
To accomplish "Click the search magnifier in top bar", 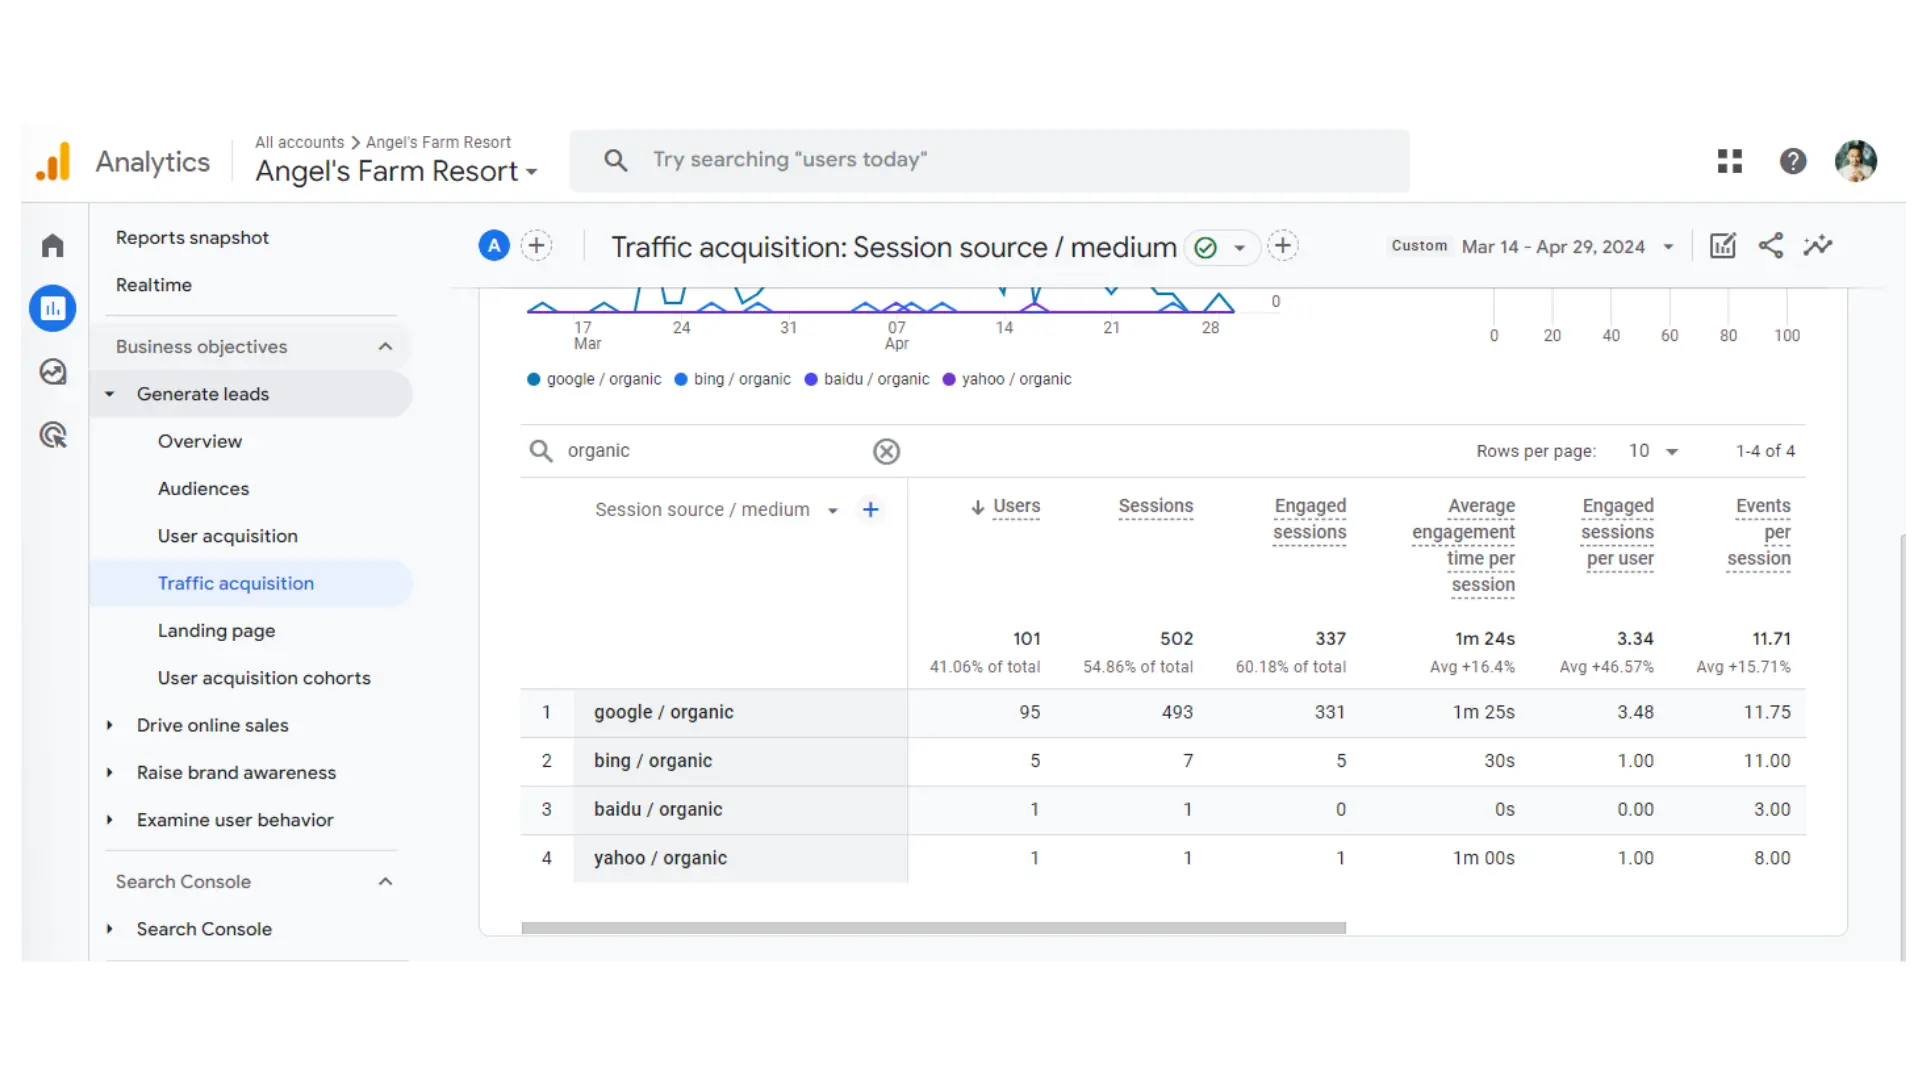I will pyautogui.click(x=616, y=160).
